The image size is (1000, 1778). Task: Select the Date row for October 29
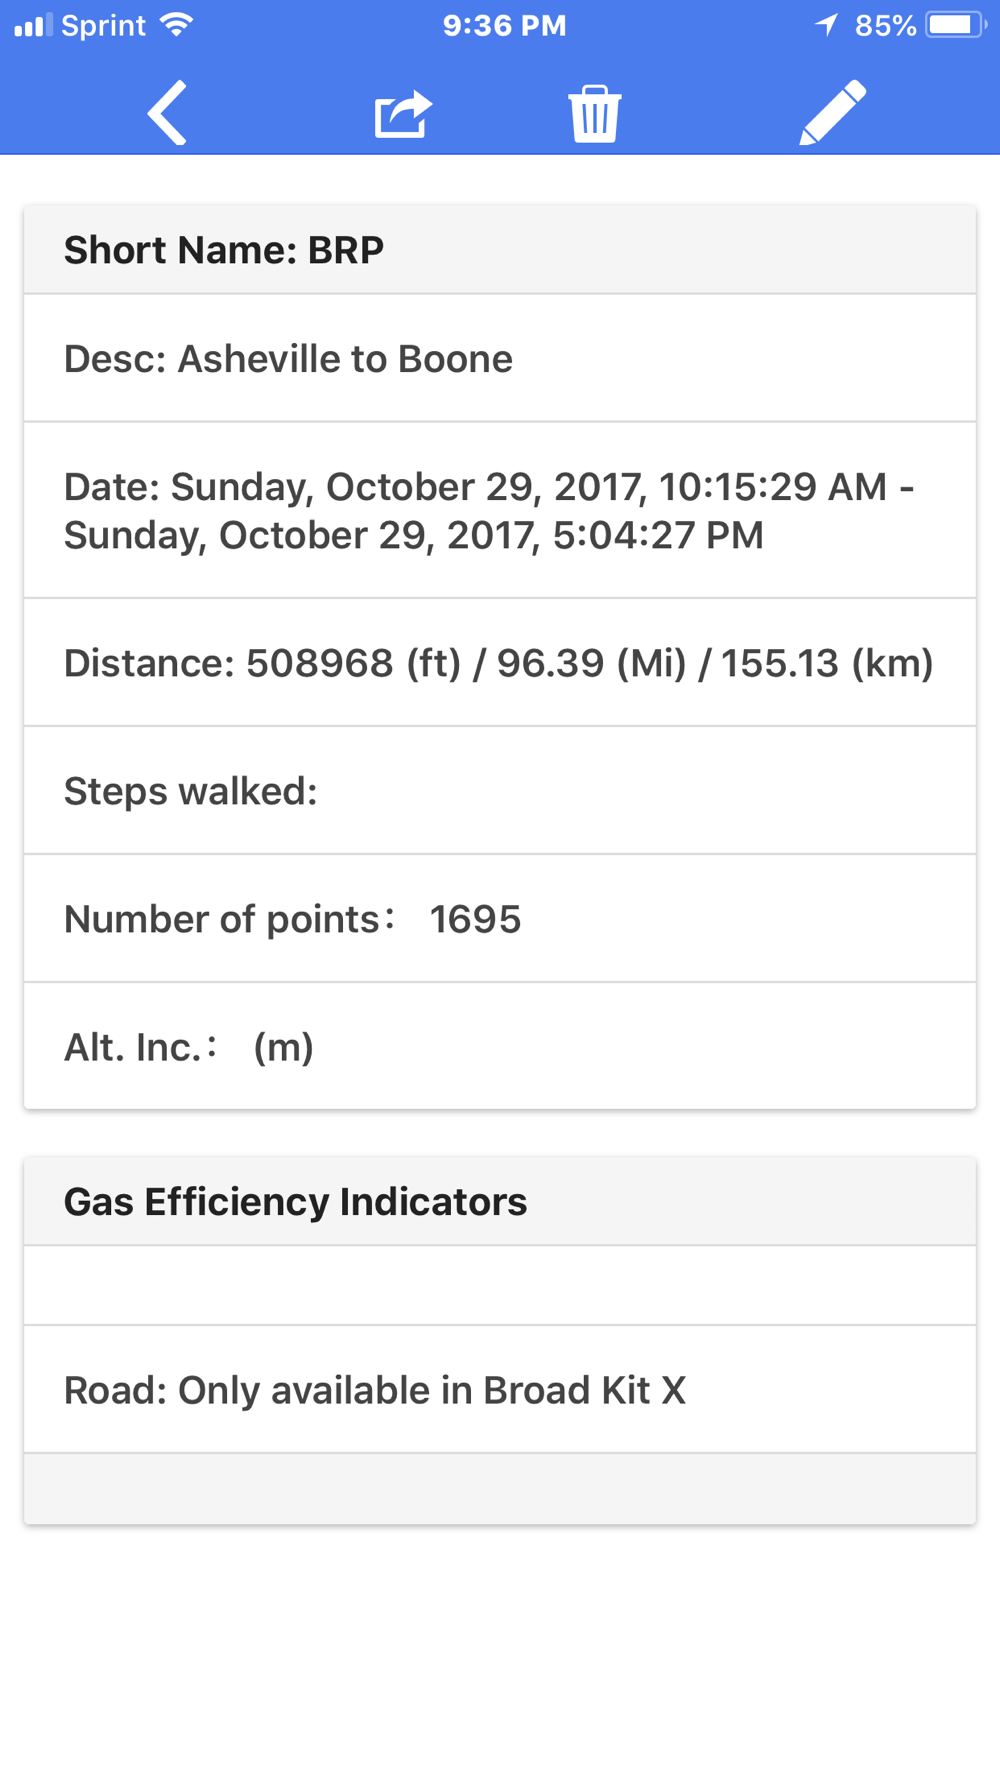(x=500, y=510)
